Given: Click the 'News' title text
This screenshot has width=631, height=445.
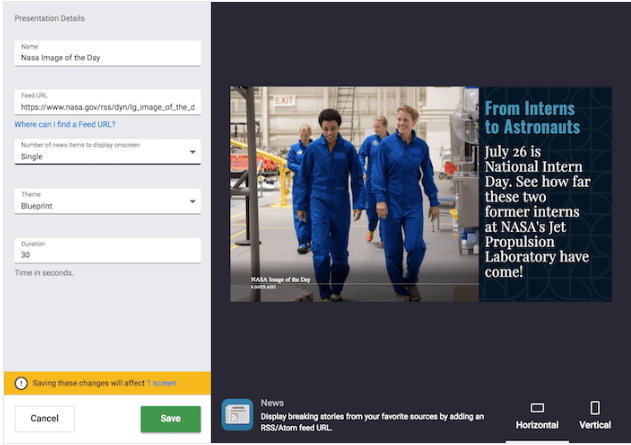Looking at the screenshot, I should tap(272, 403).
